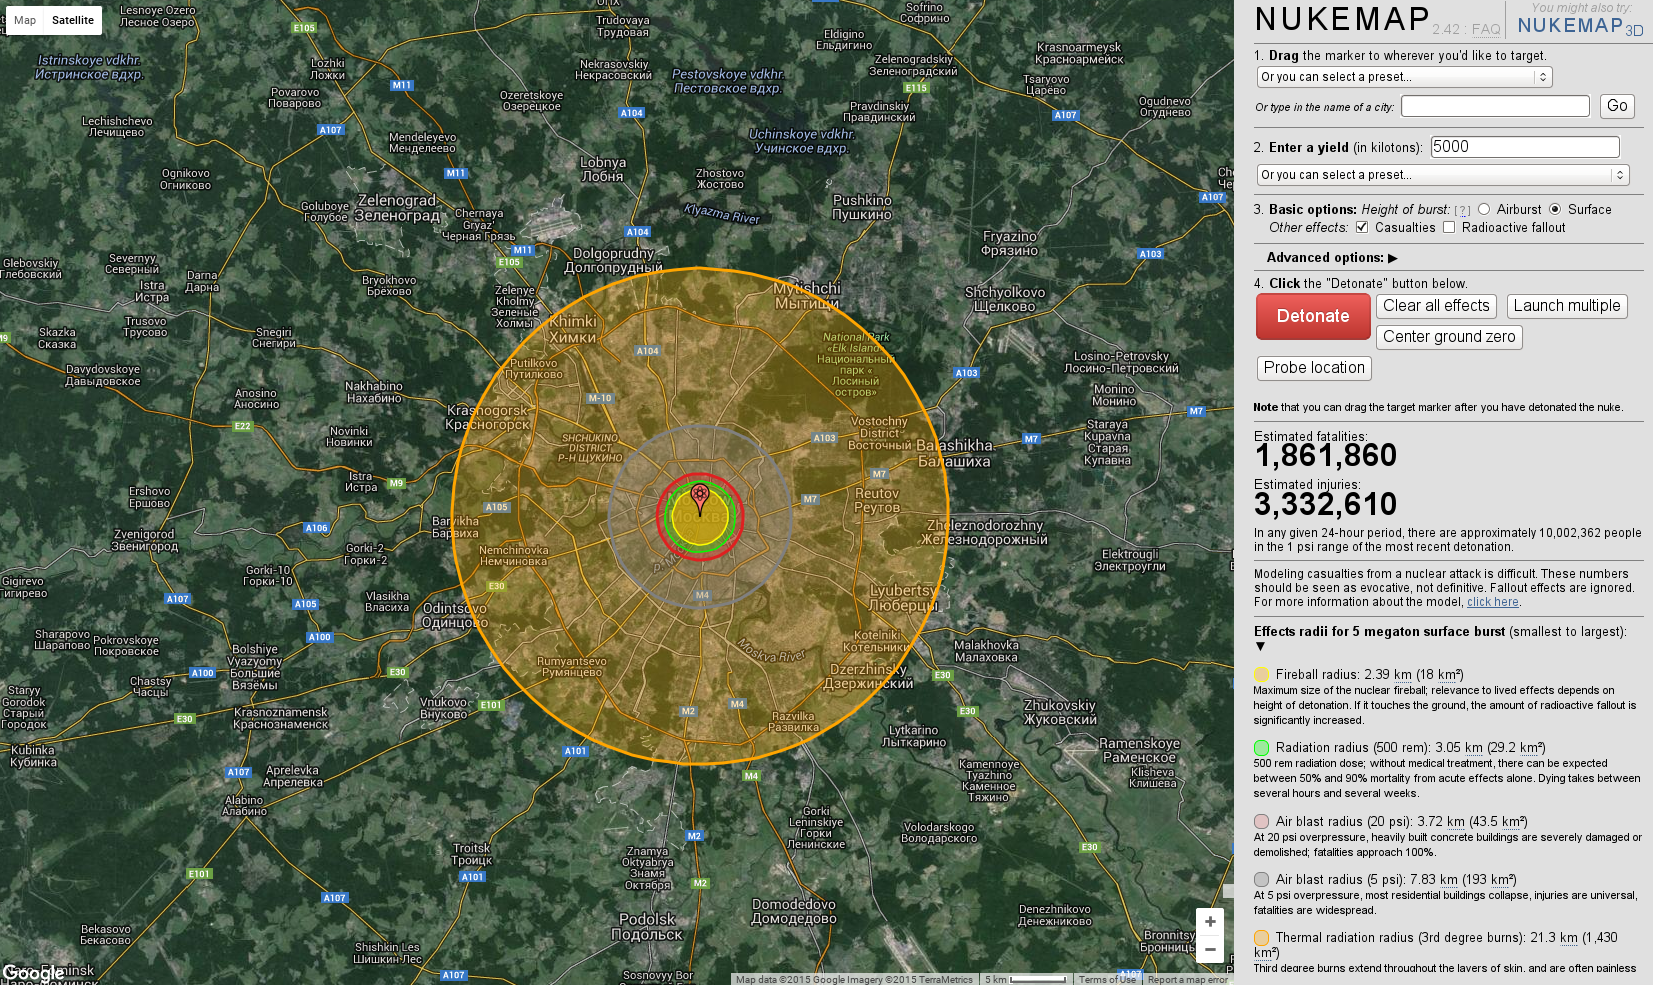Click the estimated fatalities figure 1,861,860
Screen dimensions: 1653x985
click(1325, 456)
